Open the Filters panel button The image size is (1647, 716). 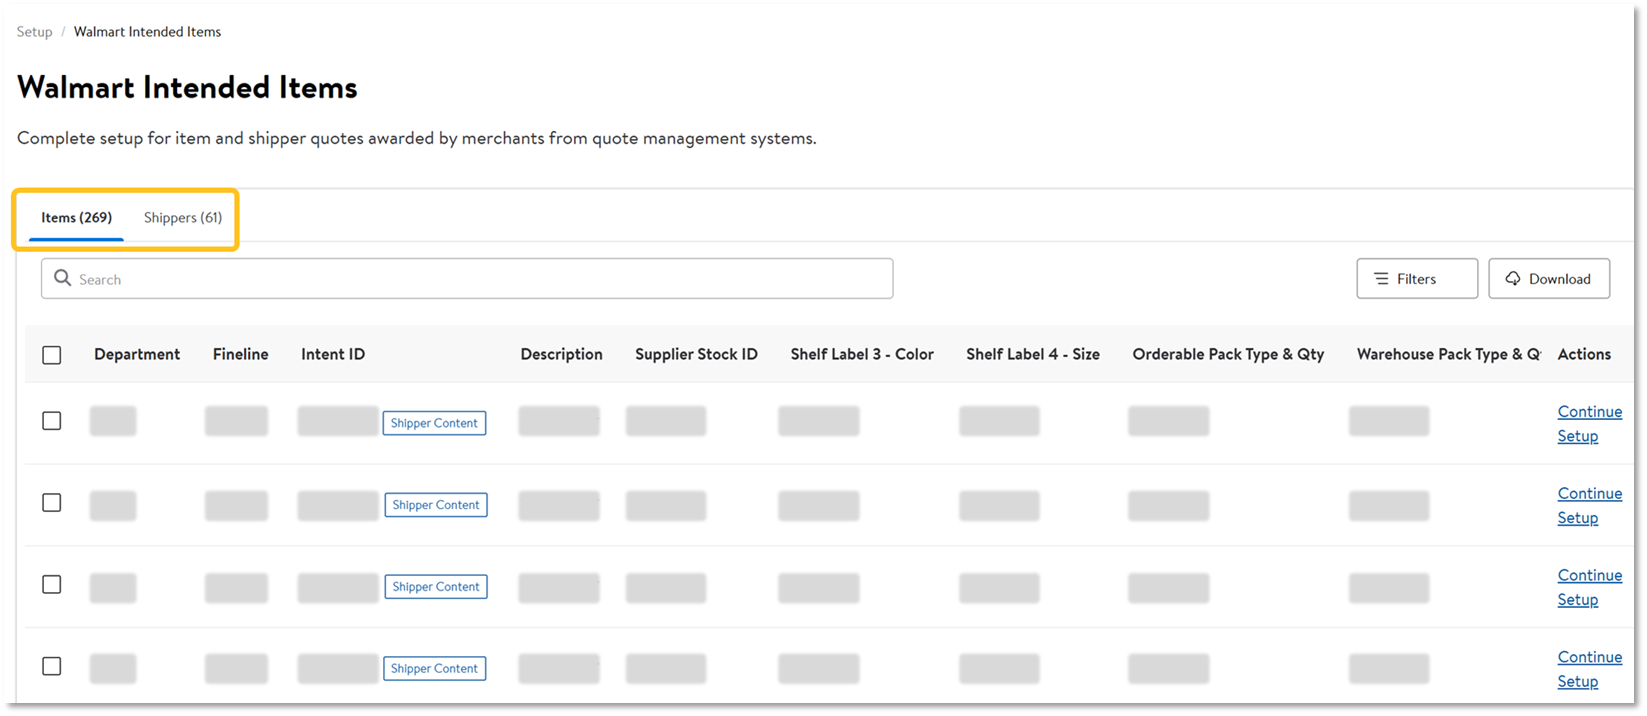(1416, 279)
